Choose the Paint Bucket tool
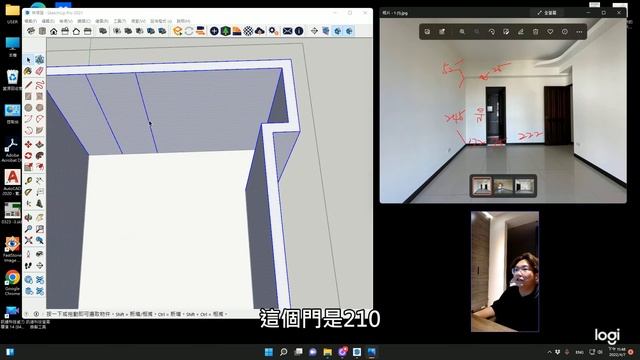 click(28, 71)
